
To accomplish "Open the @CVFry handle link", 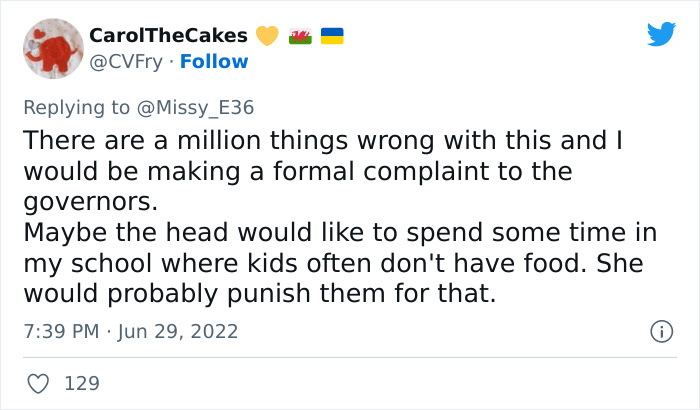I will (125, 62).
